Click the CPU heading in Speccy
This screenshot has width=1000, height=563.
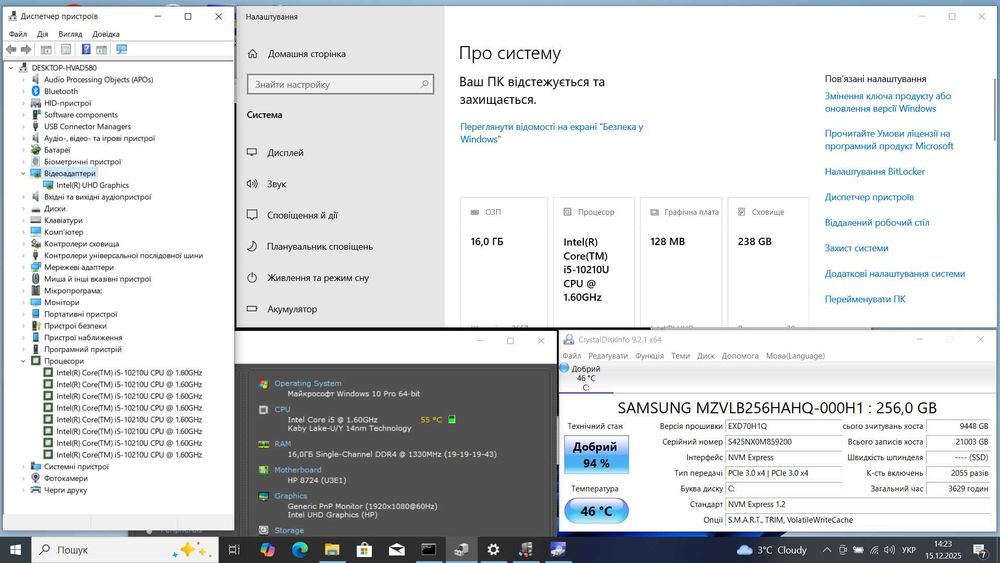pyautogui.click(x=283, y=409)
